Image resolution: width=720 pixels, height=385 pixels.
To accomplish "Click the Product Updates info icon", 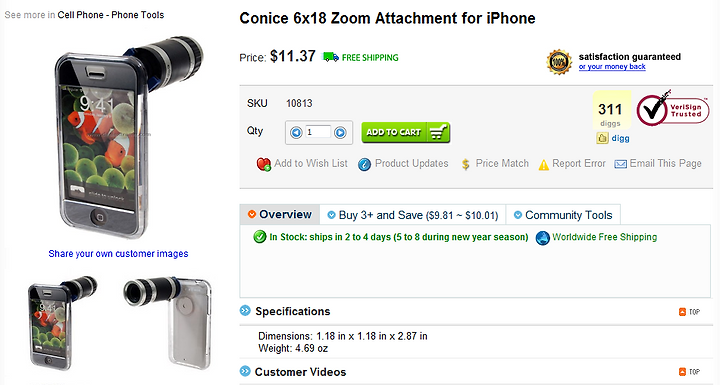I will 365,164.
